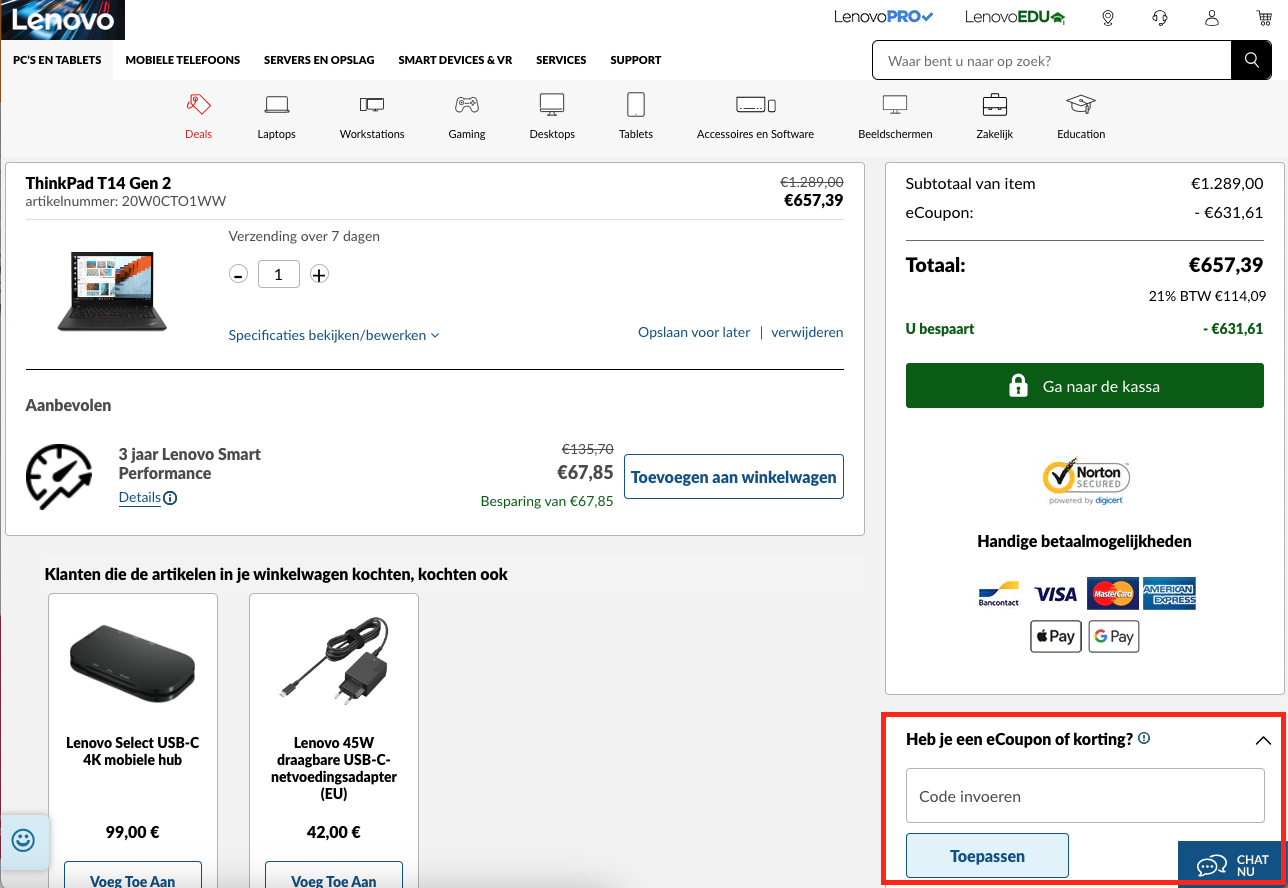Click the info icon beside Details
Screen dimensions: 1288x888
170,498
